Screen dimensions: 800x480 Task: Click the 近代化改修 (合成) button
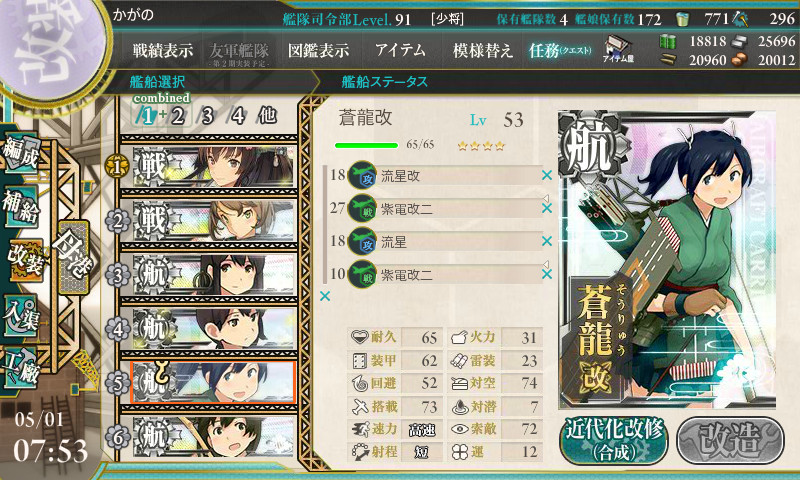[614, 440]
